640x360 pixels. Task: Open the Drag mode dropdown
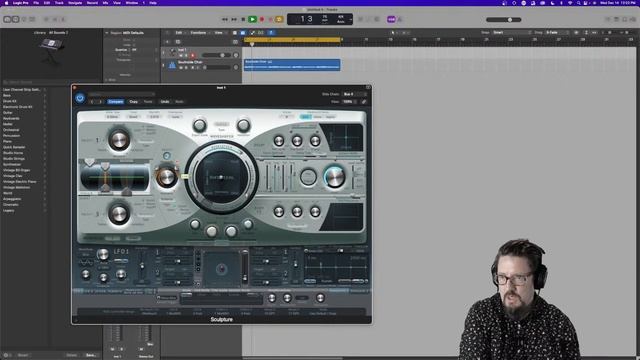(557, 33)
